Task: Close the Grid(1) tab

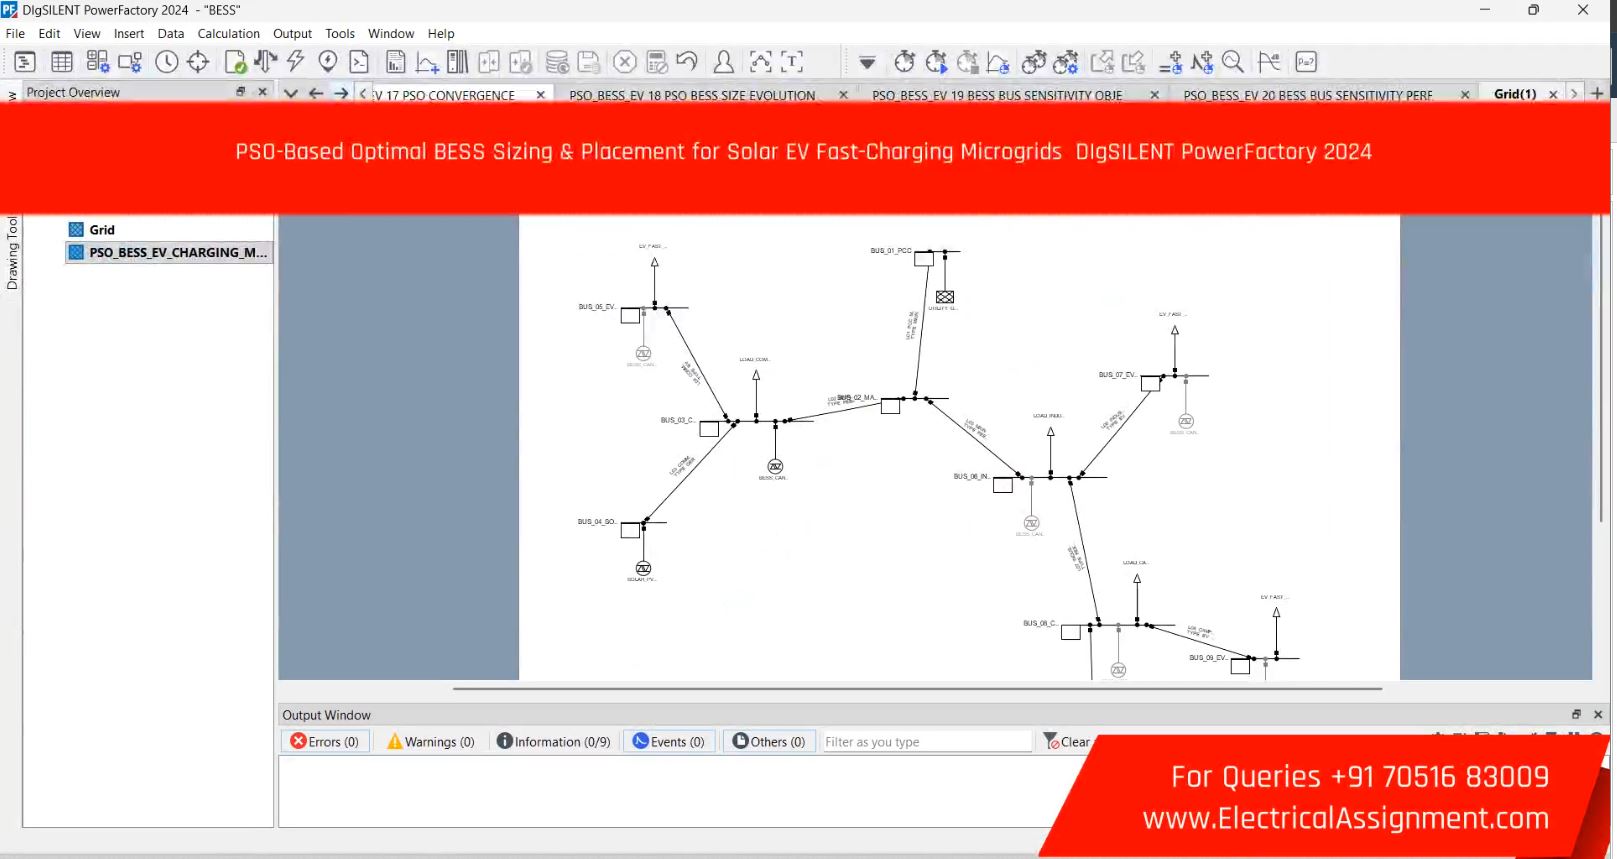Action: [1553, 94]
